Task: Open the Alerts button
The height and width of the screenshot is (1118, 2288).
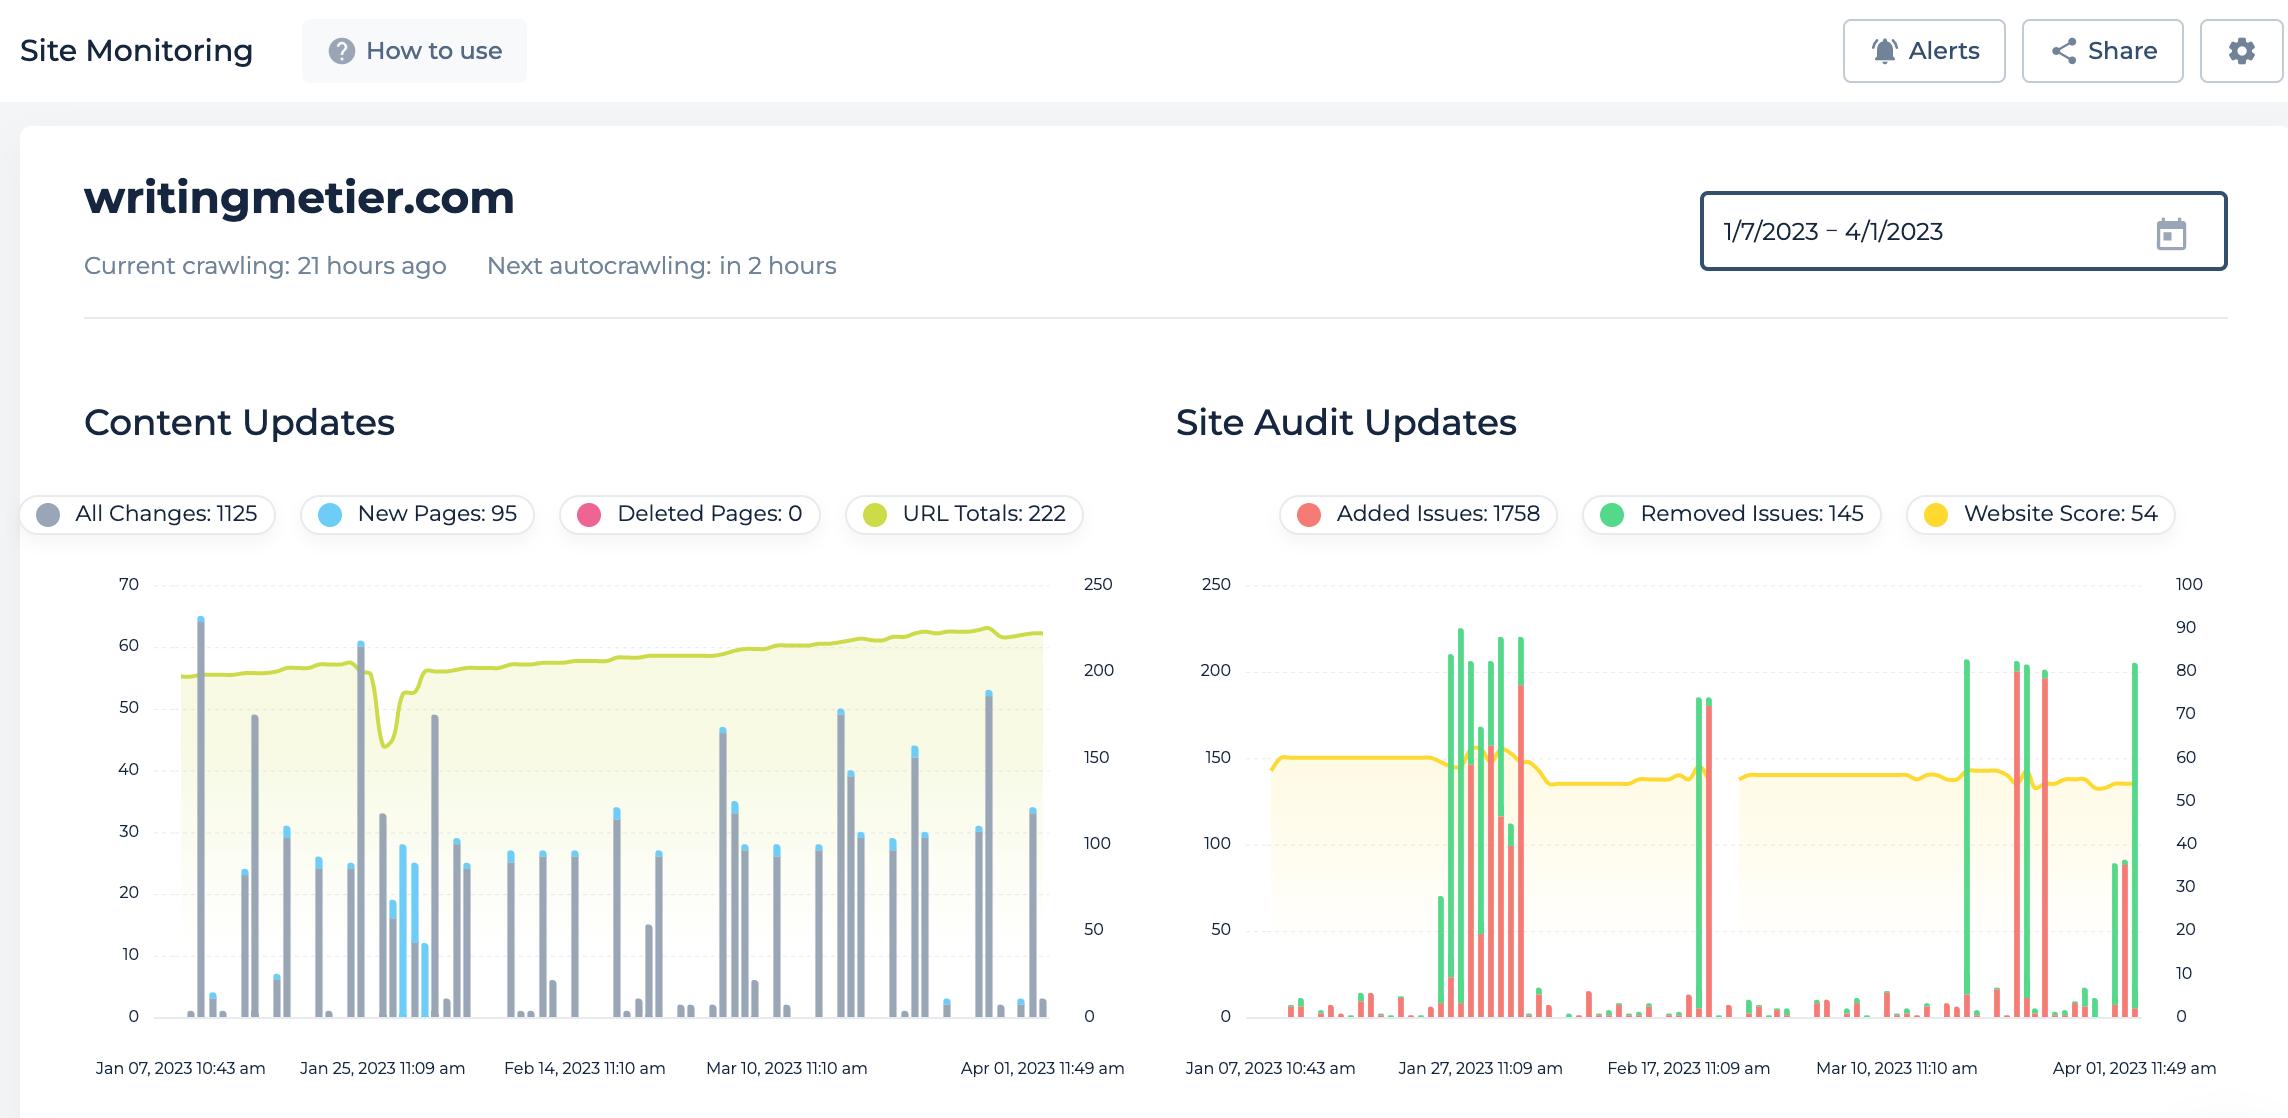Action: (1924, 51)
